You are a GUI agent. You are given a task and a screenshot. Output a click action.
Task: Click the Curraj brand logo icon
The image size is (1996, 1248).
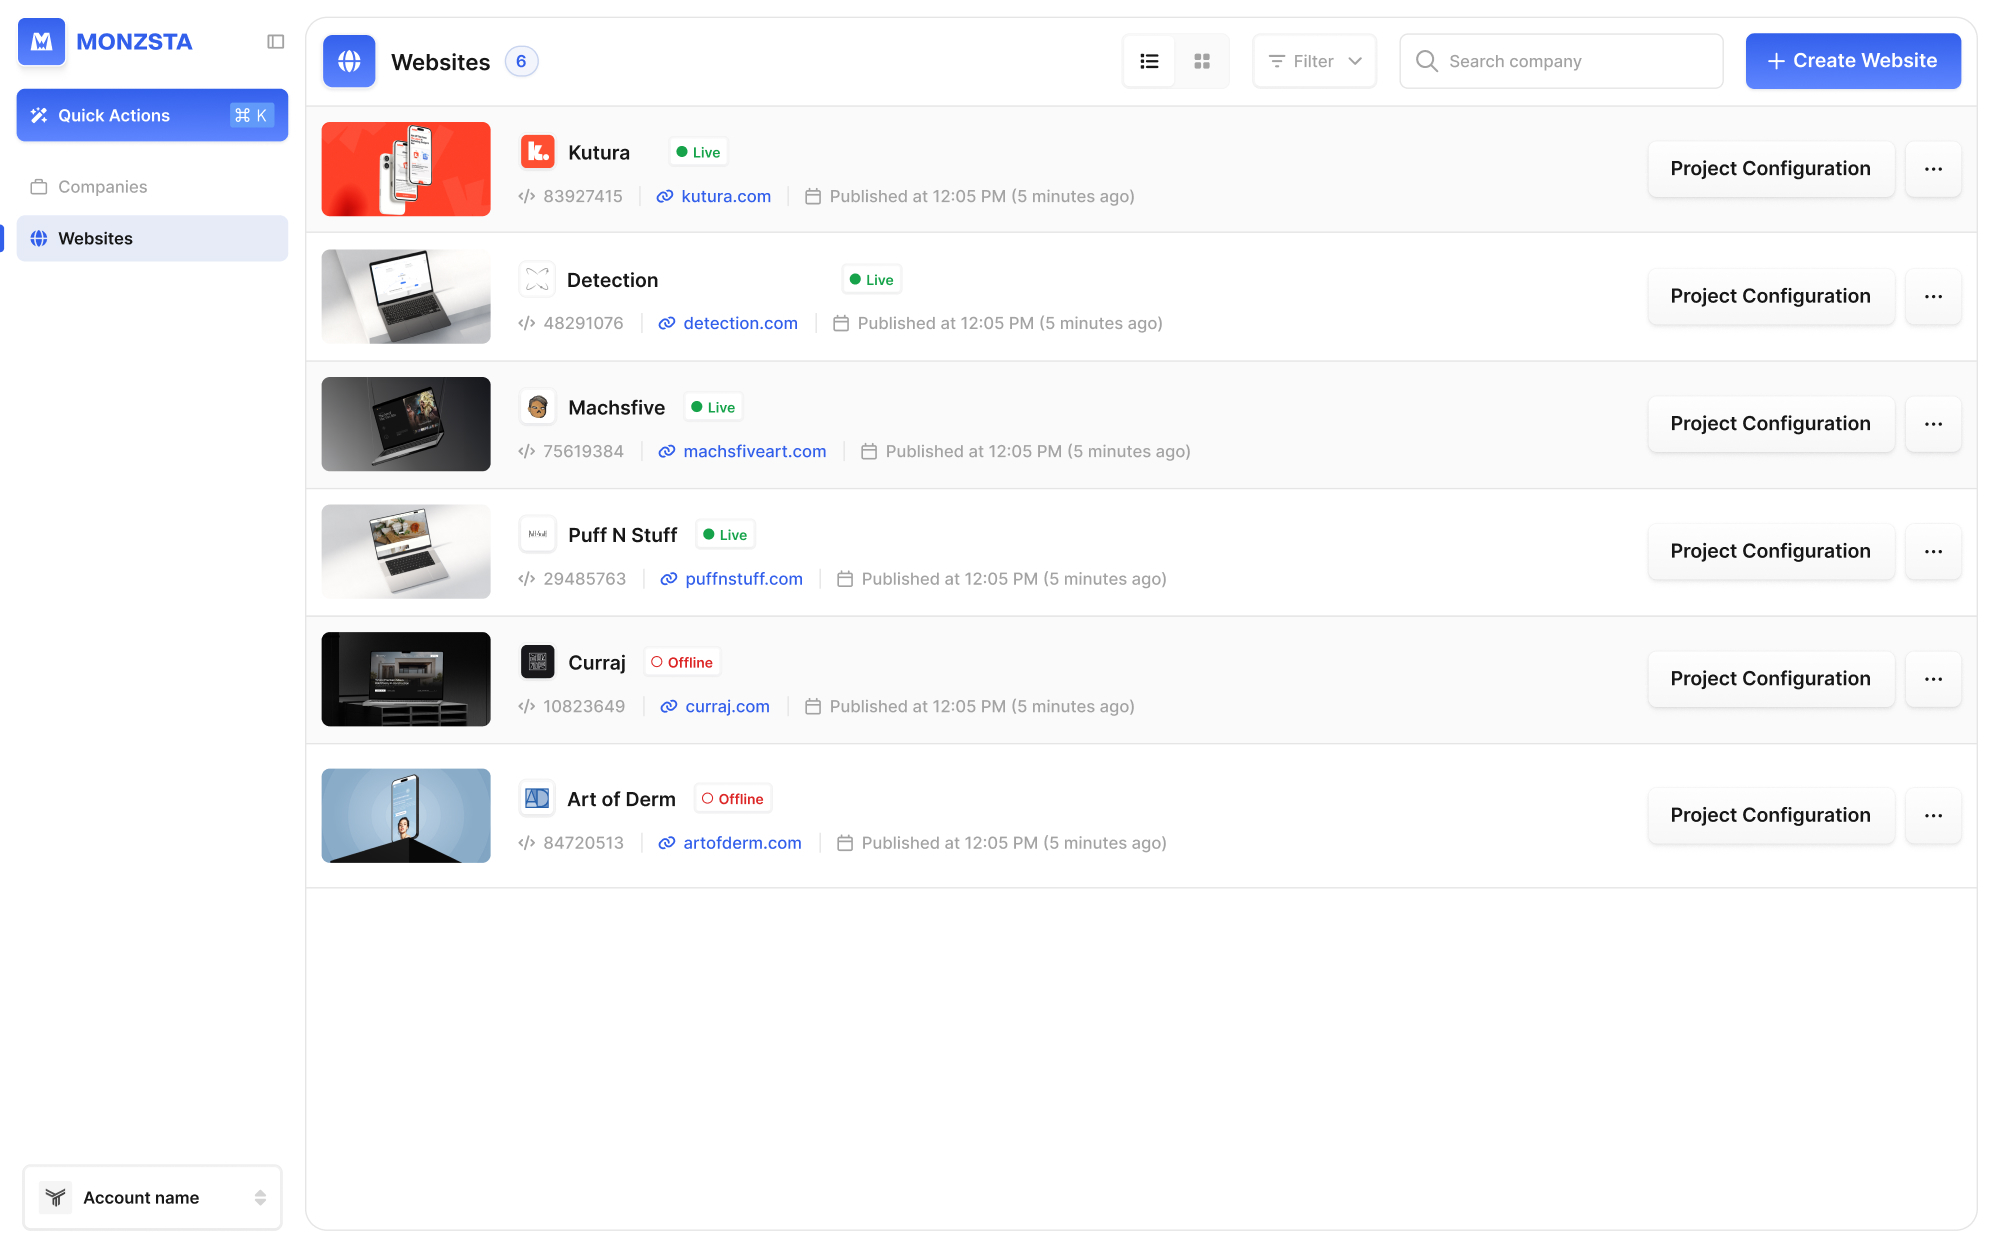[537, 662]
